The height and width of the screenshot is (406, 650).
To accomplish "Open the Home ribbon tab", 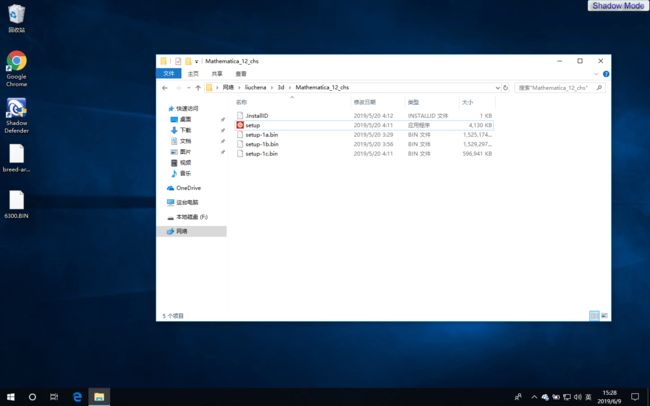I will (x=193, y=73).
